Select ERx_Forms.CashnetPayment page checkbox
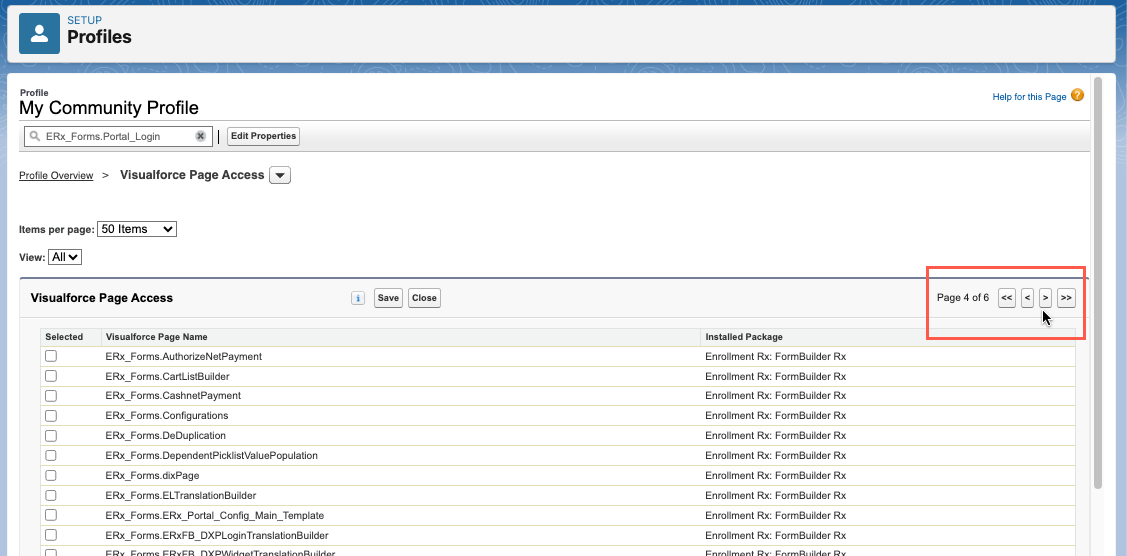The width and height of the screenshot is (1127, 556). click(x=51, y=396)
